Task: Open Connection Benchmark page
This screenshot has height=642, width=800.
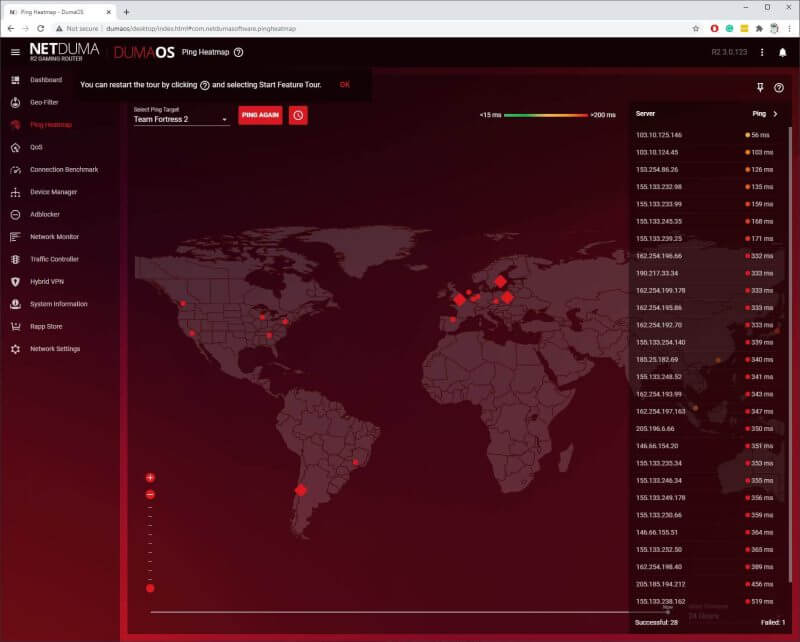Action: tap(64, 170)
